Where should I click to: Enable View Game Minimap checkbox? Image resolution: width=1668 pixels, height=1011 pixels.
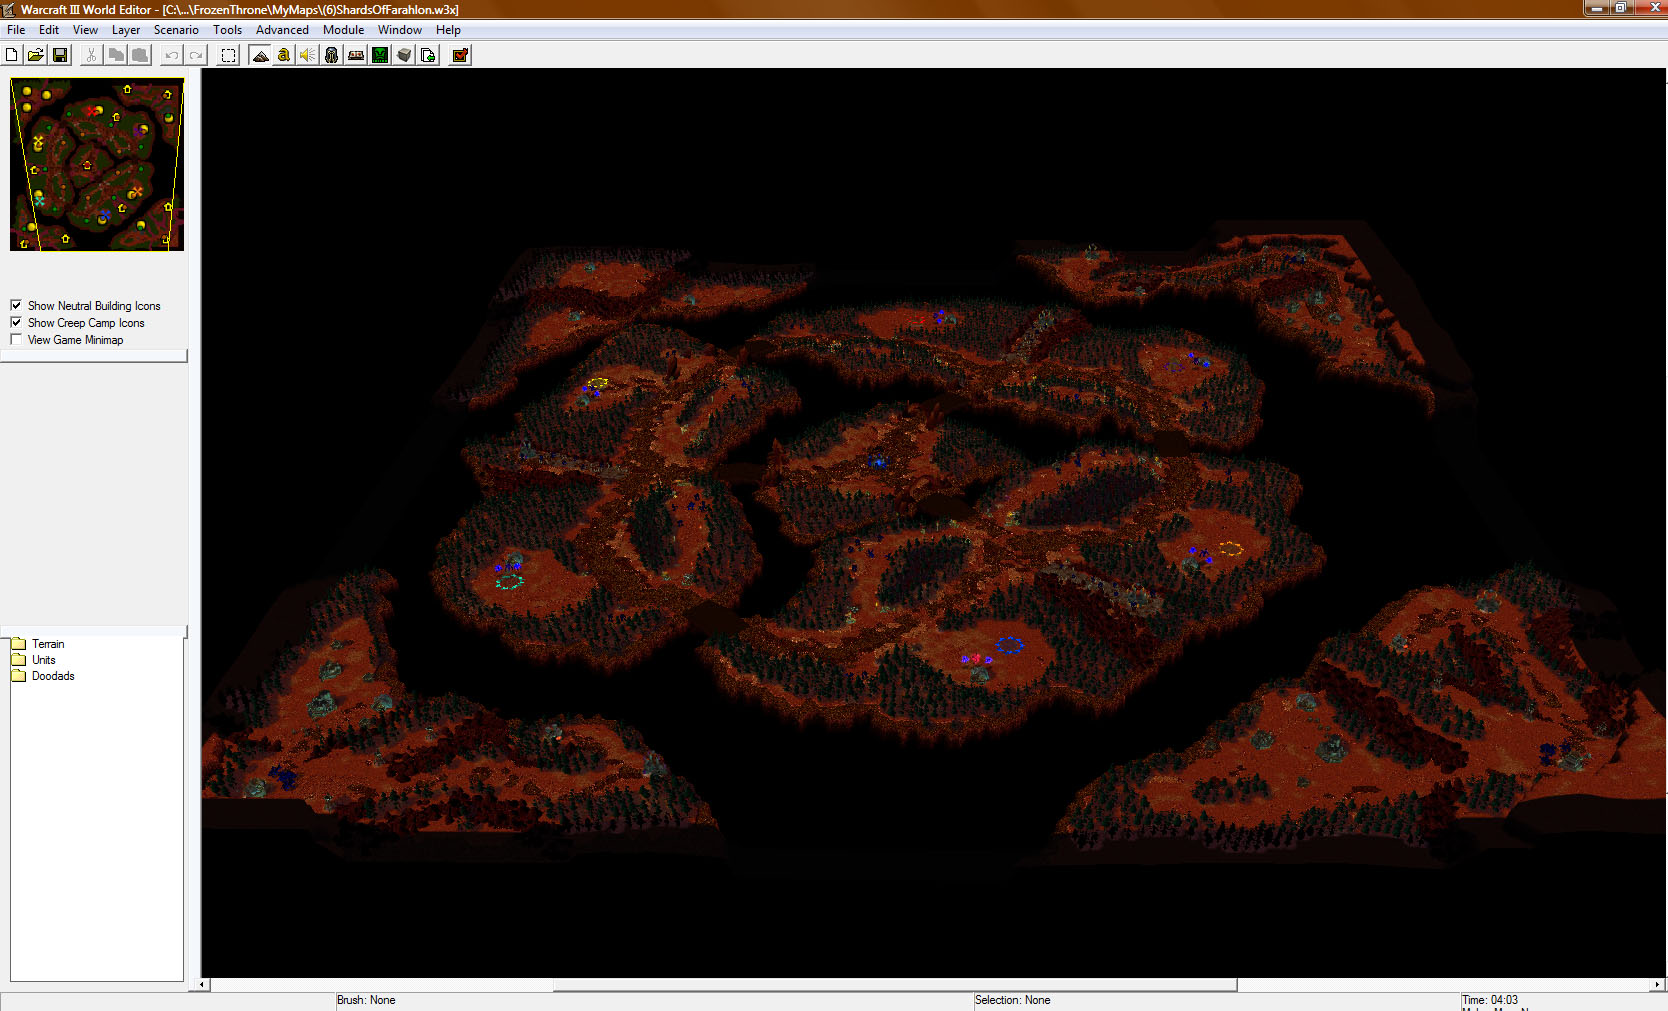coord(16,339)
